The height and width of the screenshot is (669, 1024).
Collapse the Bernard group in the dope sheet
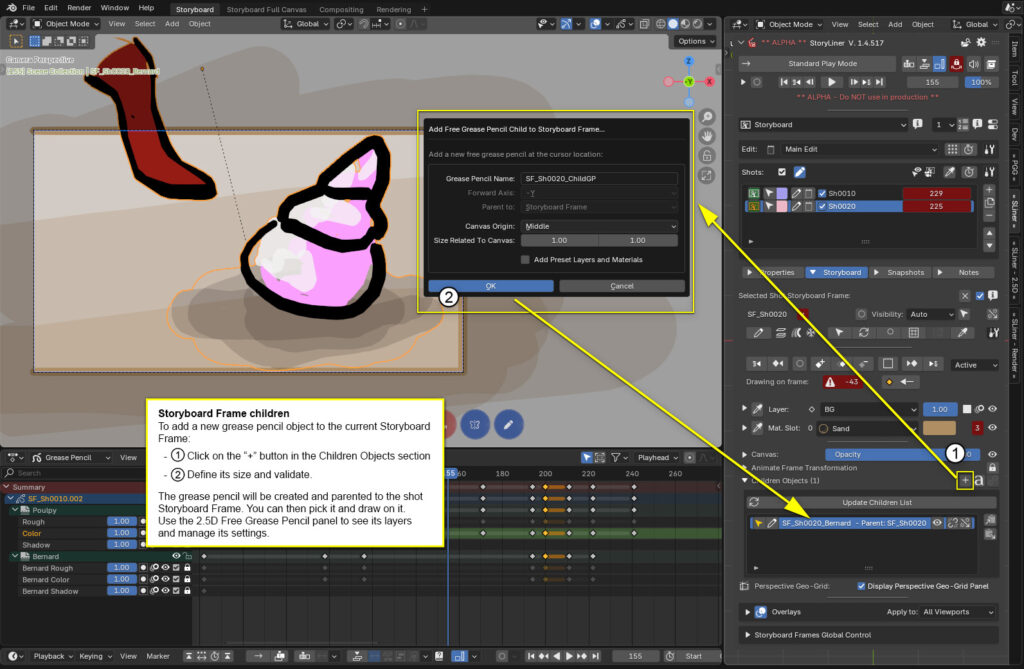click(x=14, y=556)
